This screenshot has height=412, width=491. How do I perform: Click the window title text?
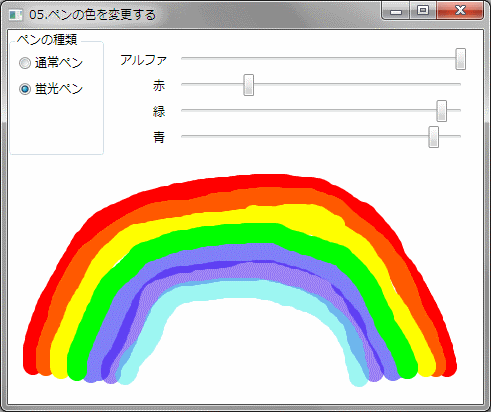[92, 15]
